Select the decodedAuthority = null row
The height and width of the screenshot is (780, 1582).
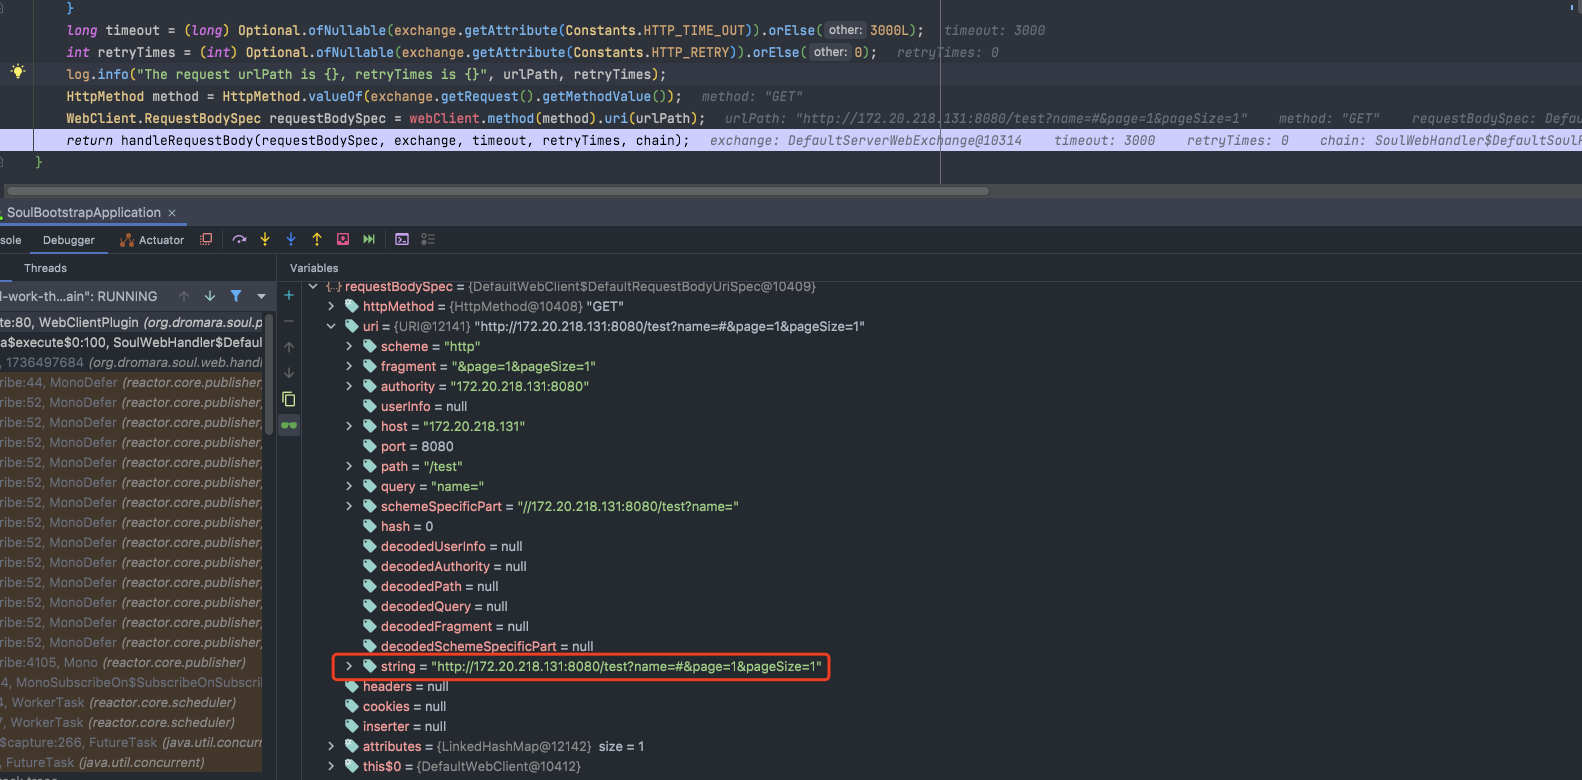(444, 566)
